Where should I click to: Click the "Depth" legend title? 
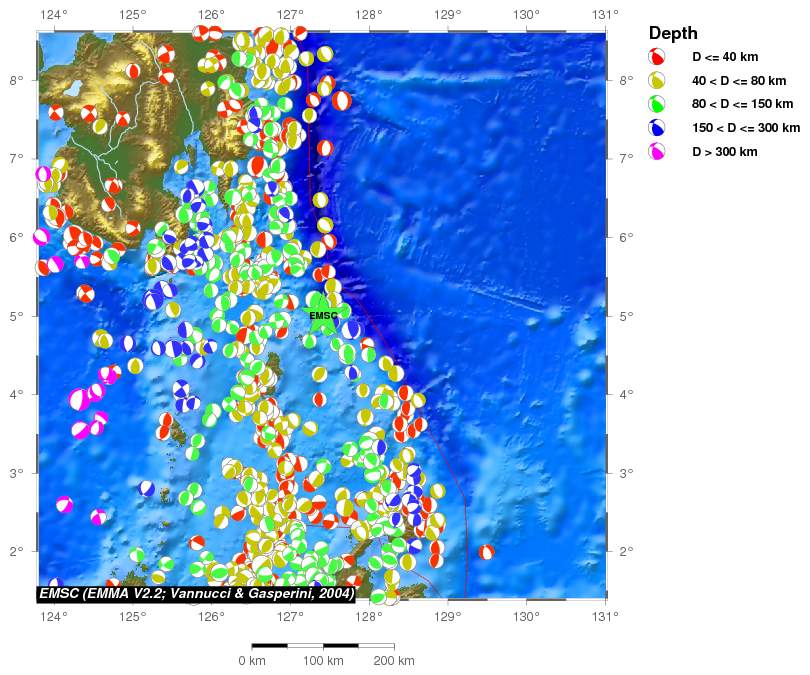(x=673, y=33)
